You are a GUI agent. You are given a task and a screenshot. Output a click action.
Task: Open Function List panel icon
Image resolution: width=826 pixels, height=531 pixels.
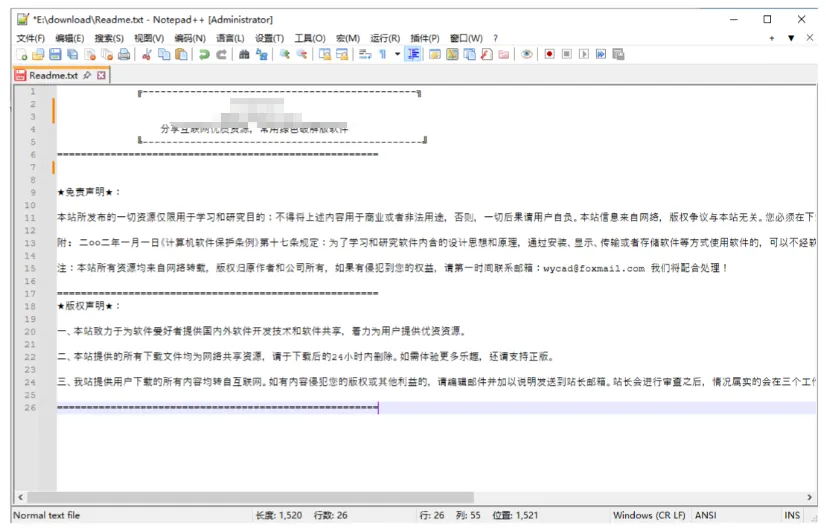[487, 54]
